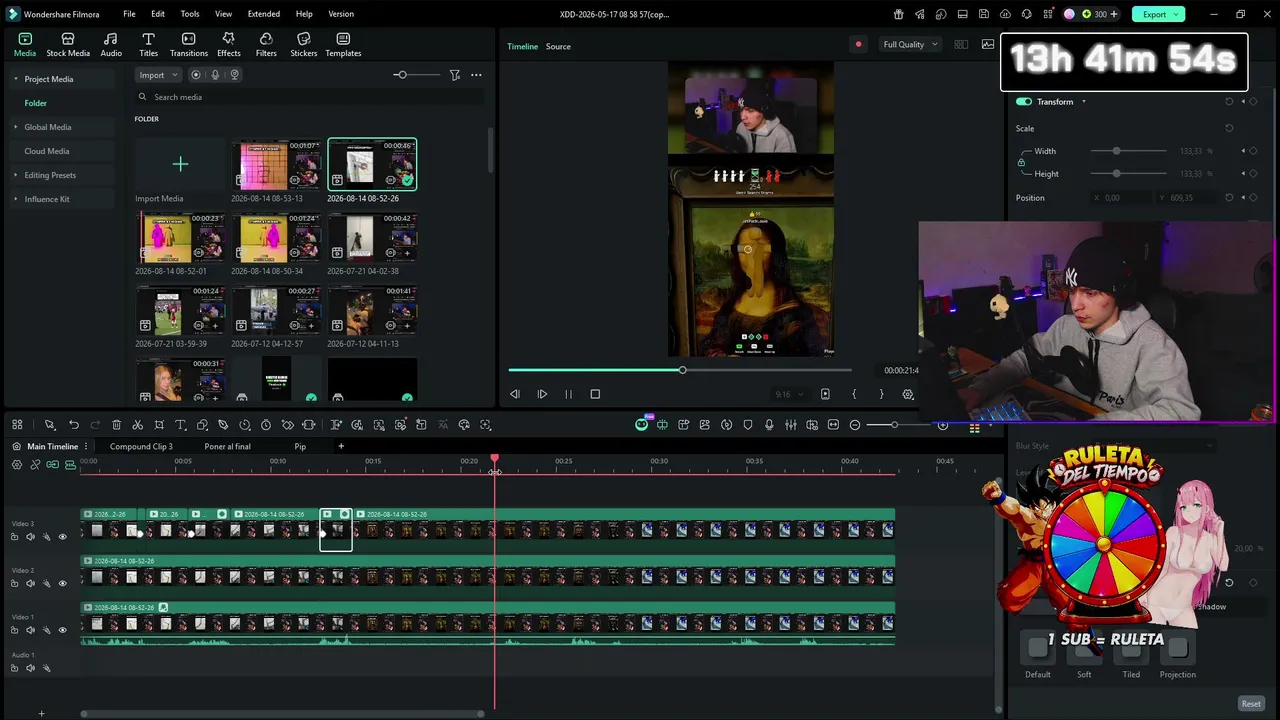Viewport: 1280px width, 720px height.
Task: Select the 2026-08-14 08-53-13 media thumbnail
Action: coord(277,164)
